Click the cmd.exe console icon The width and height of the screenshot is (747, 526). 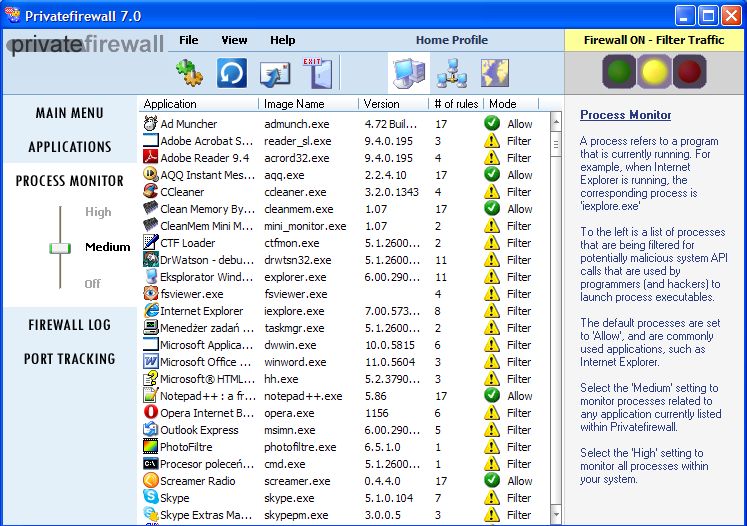click(x=151, y=464)
